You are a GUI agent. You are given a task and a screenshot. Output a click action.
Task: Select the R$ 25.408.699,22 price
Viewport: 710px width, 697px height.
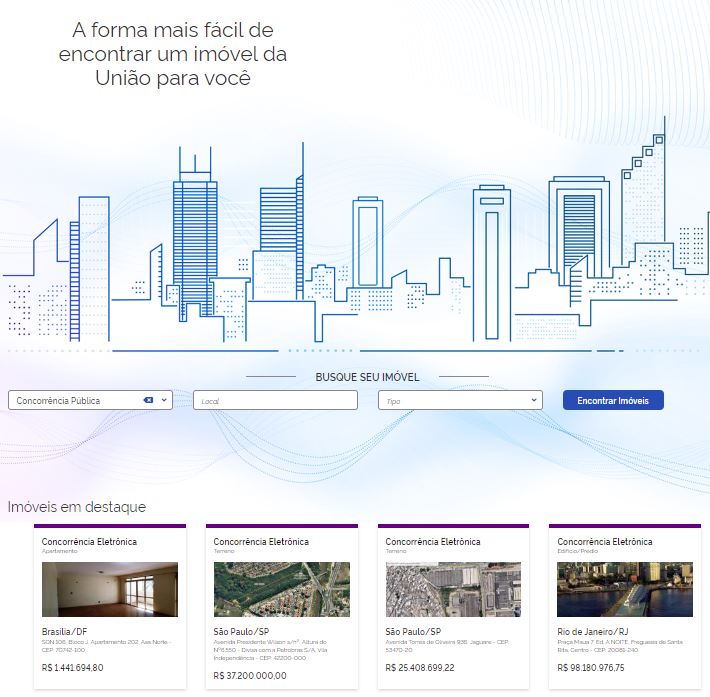coord(420,667)
